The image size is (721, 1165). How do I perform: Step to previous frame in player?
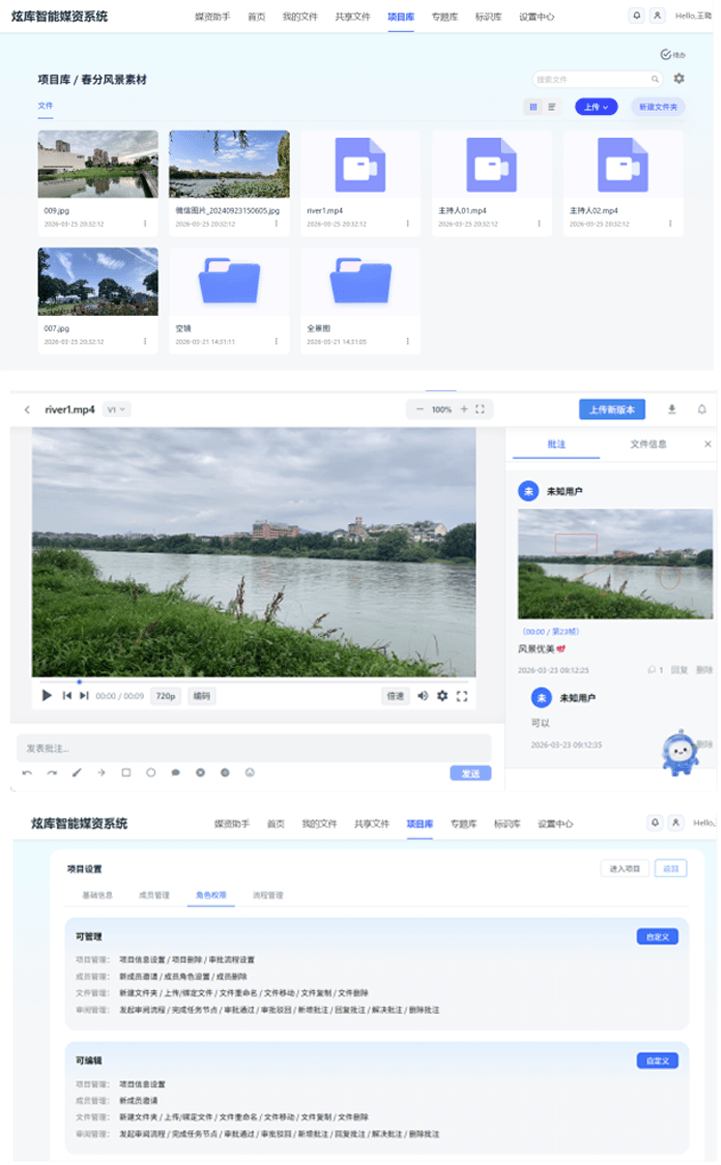pyautogui.click(x=67, y=695)
